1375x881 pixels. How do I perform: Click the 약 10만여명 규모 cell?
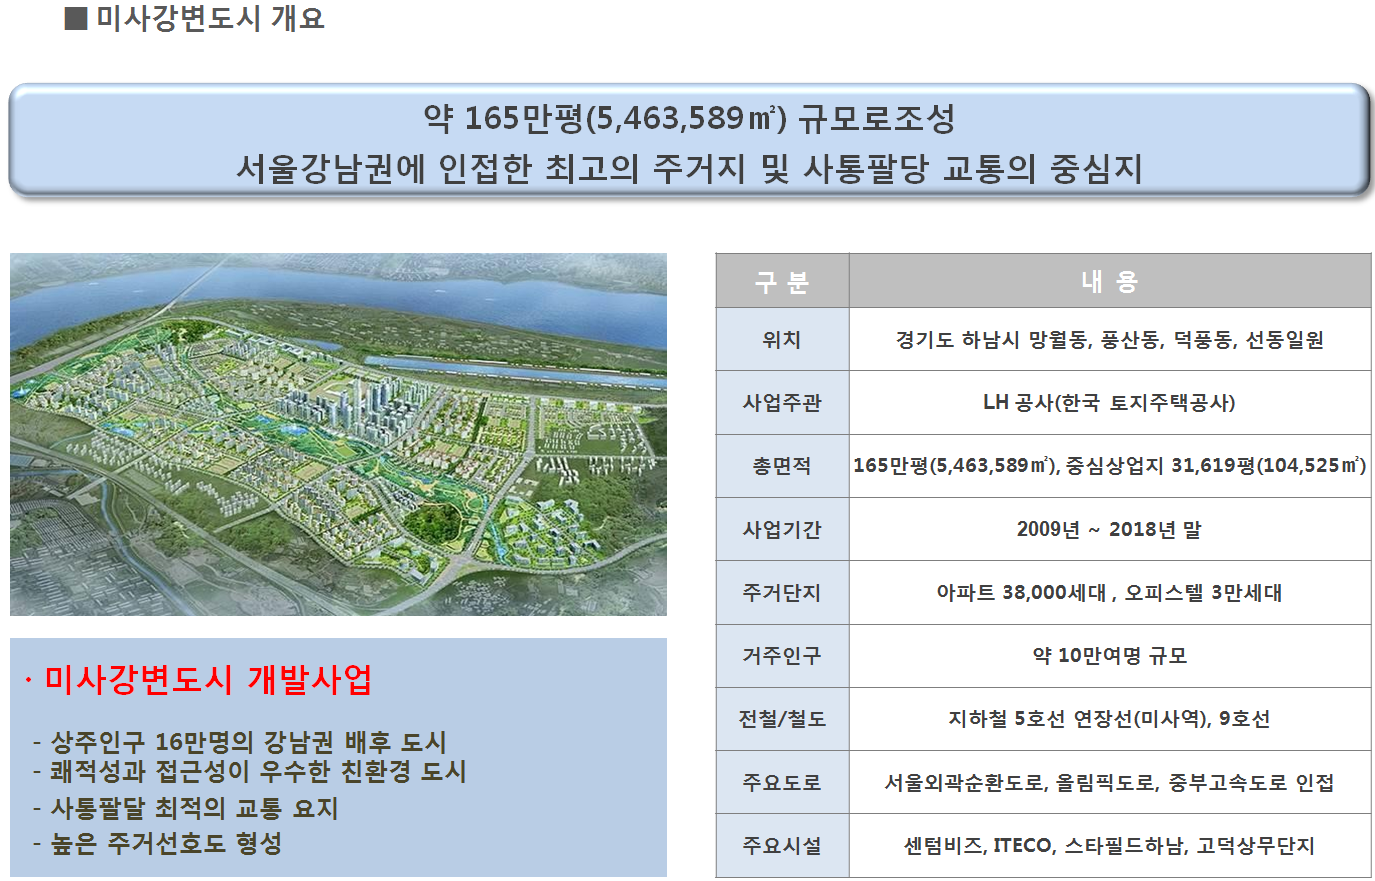pyautogui.click(x=1110, y=656)
